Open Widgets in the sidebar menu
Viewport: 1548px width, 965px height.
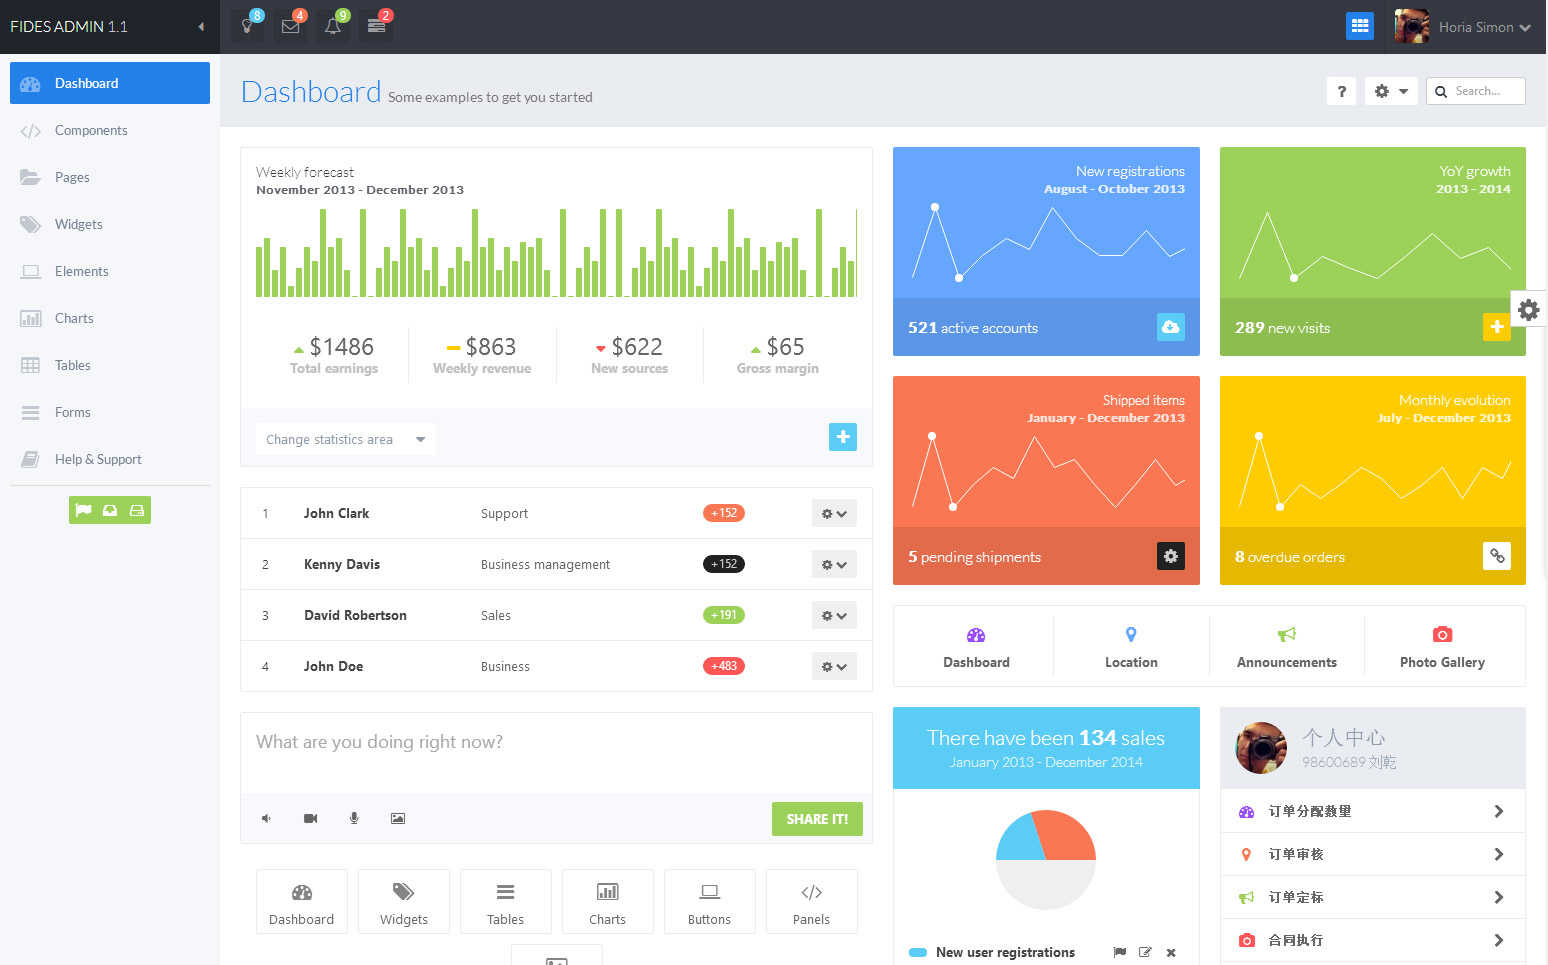point(110,224)
